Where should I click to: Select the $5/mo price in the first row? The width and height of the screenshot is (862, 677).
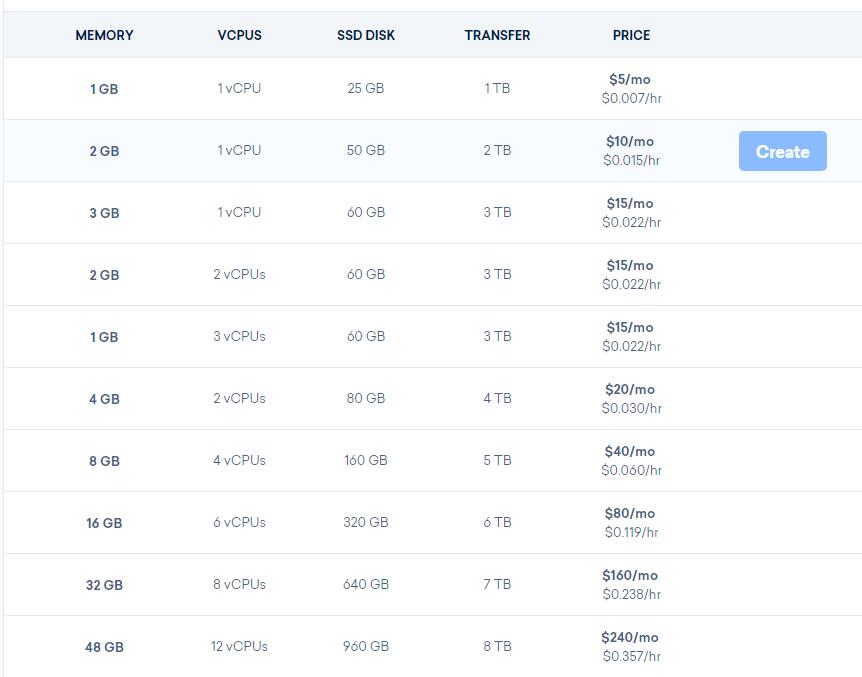[631, 79]
